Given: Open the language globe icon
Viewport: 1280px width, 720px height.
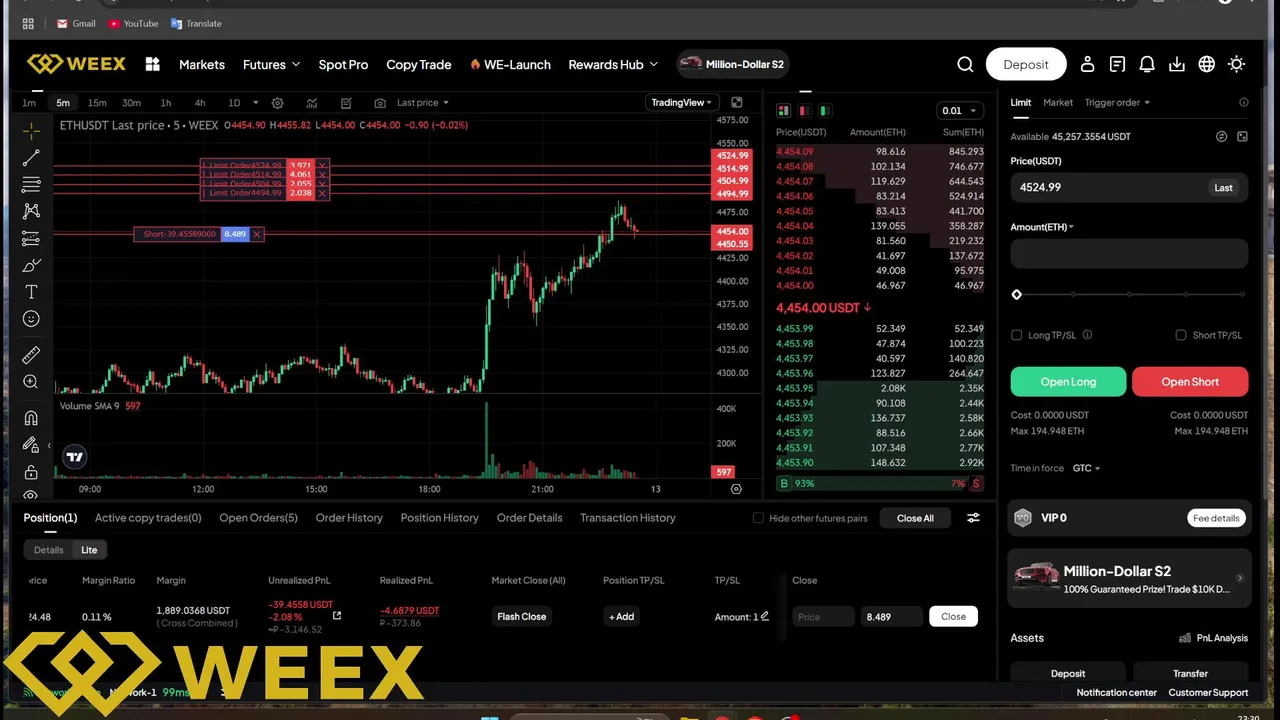Looking at the screenshot, I should tap(1207, 64).
